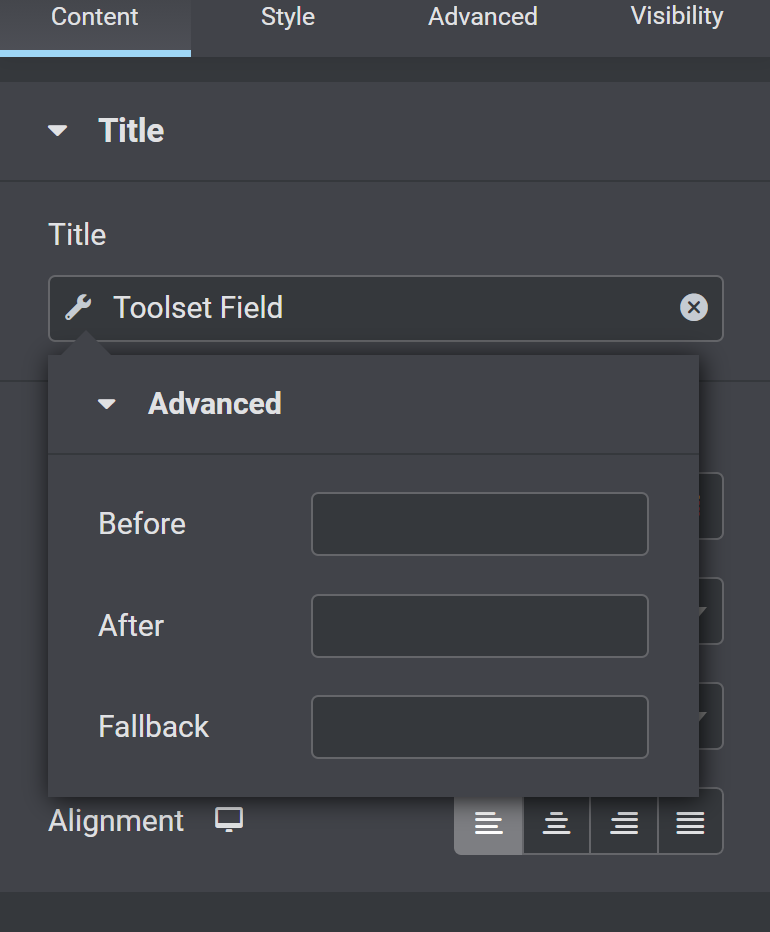The width and height of the screenshot is (770, 932).
Task: Collapse the Advanced popup section arrow
Action: pyautogui.click(x=106, y=404)
